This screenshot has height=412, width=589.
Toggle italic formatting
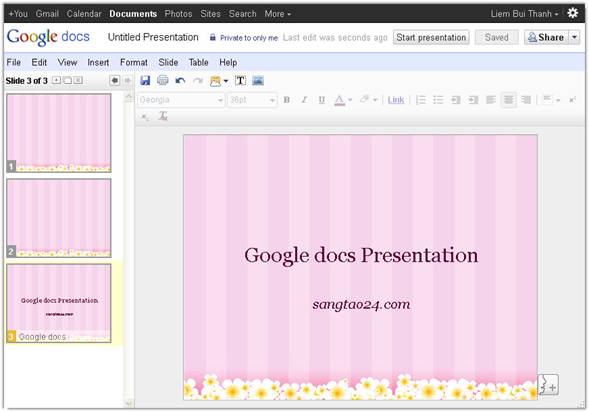(304, 100)
